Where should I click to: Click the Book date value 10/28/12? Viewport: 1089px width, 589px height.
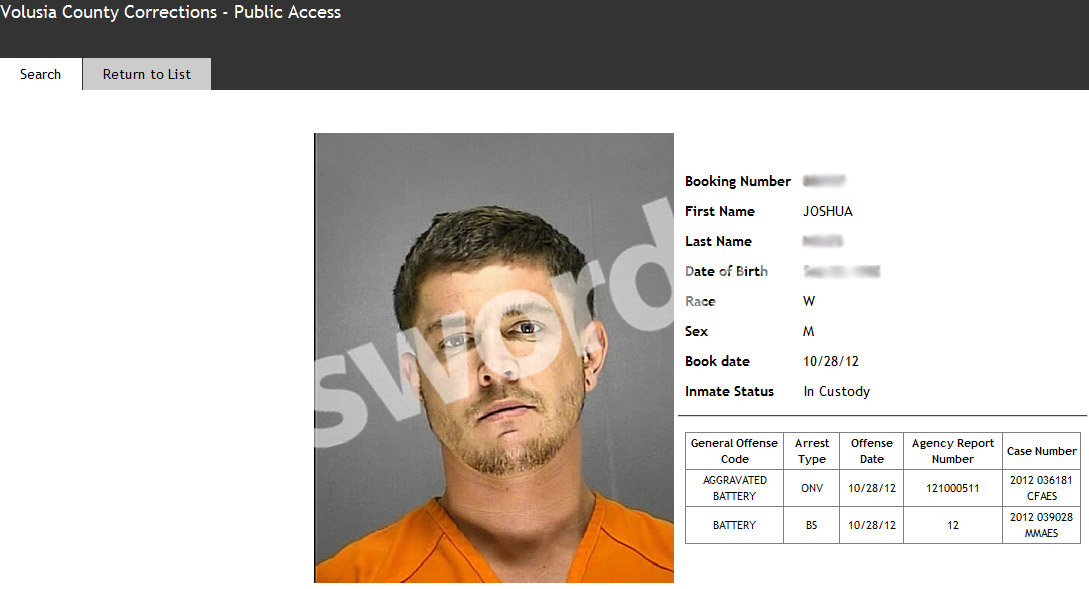click(x=831, y=361)
